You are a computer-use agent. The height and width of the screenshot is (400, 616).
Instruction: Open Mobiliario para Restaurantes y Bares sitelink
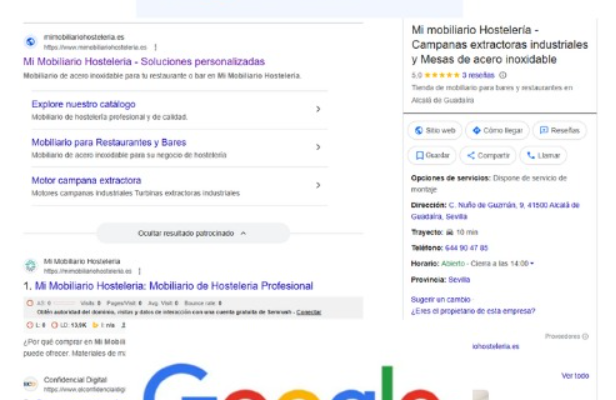point(109,142)
